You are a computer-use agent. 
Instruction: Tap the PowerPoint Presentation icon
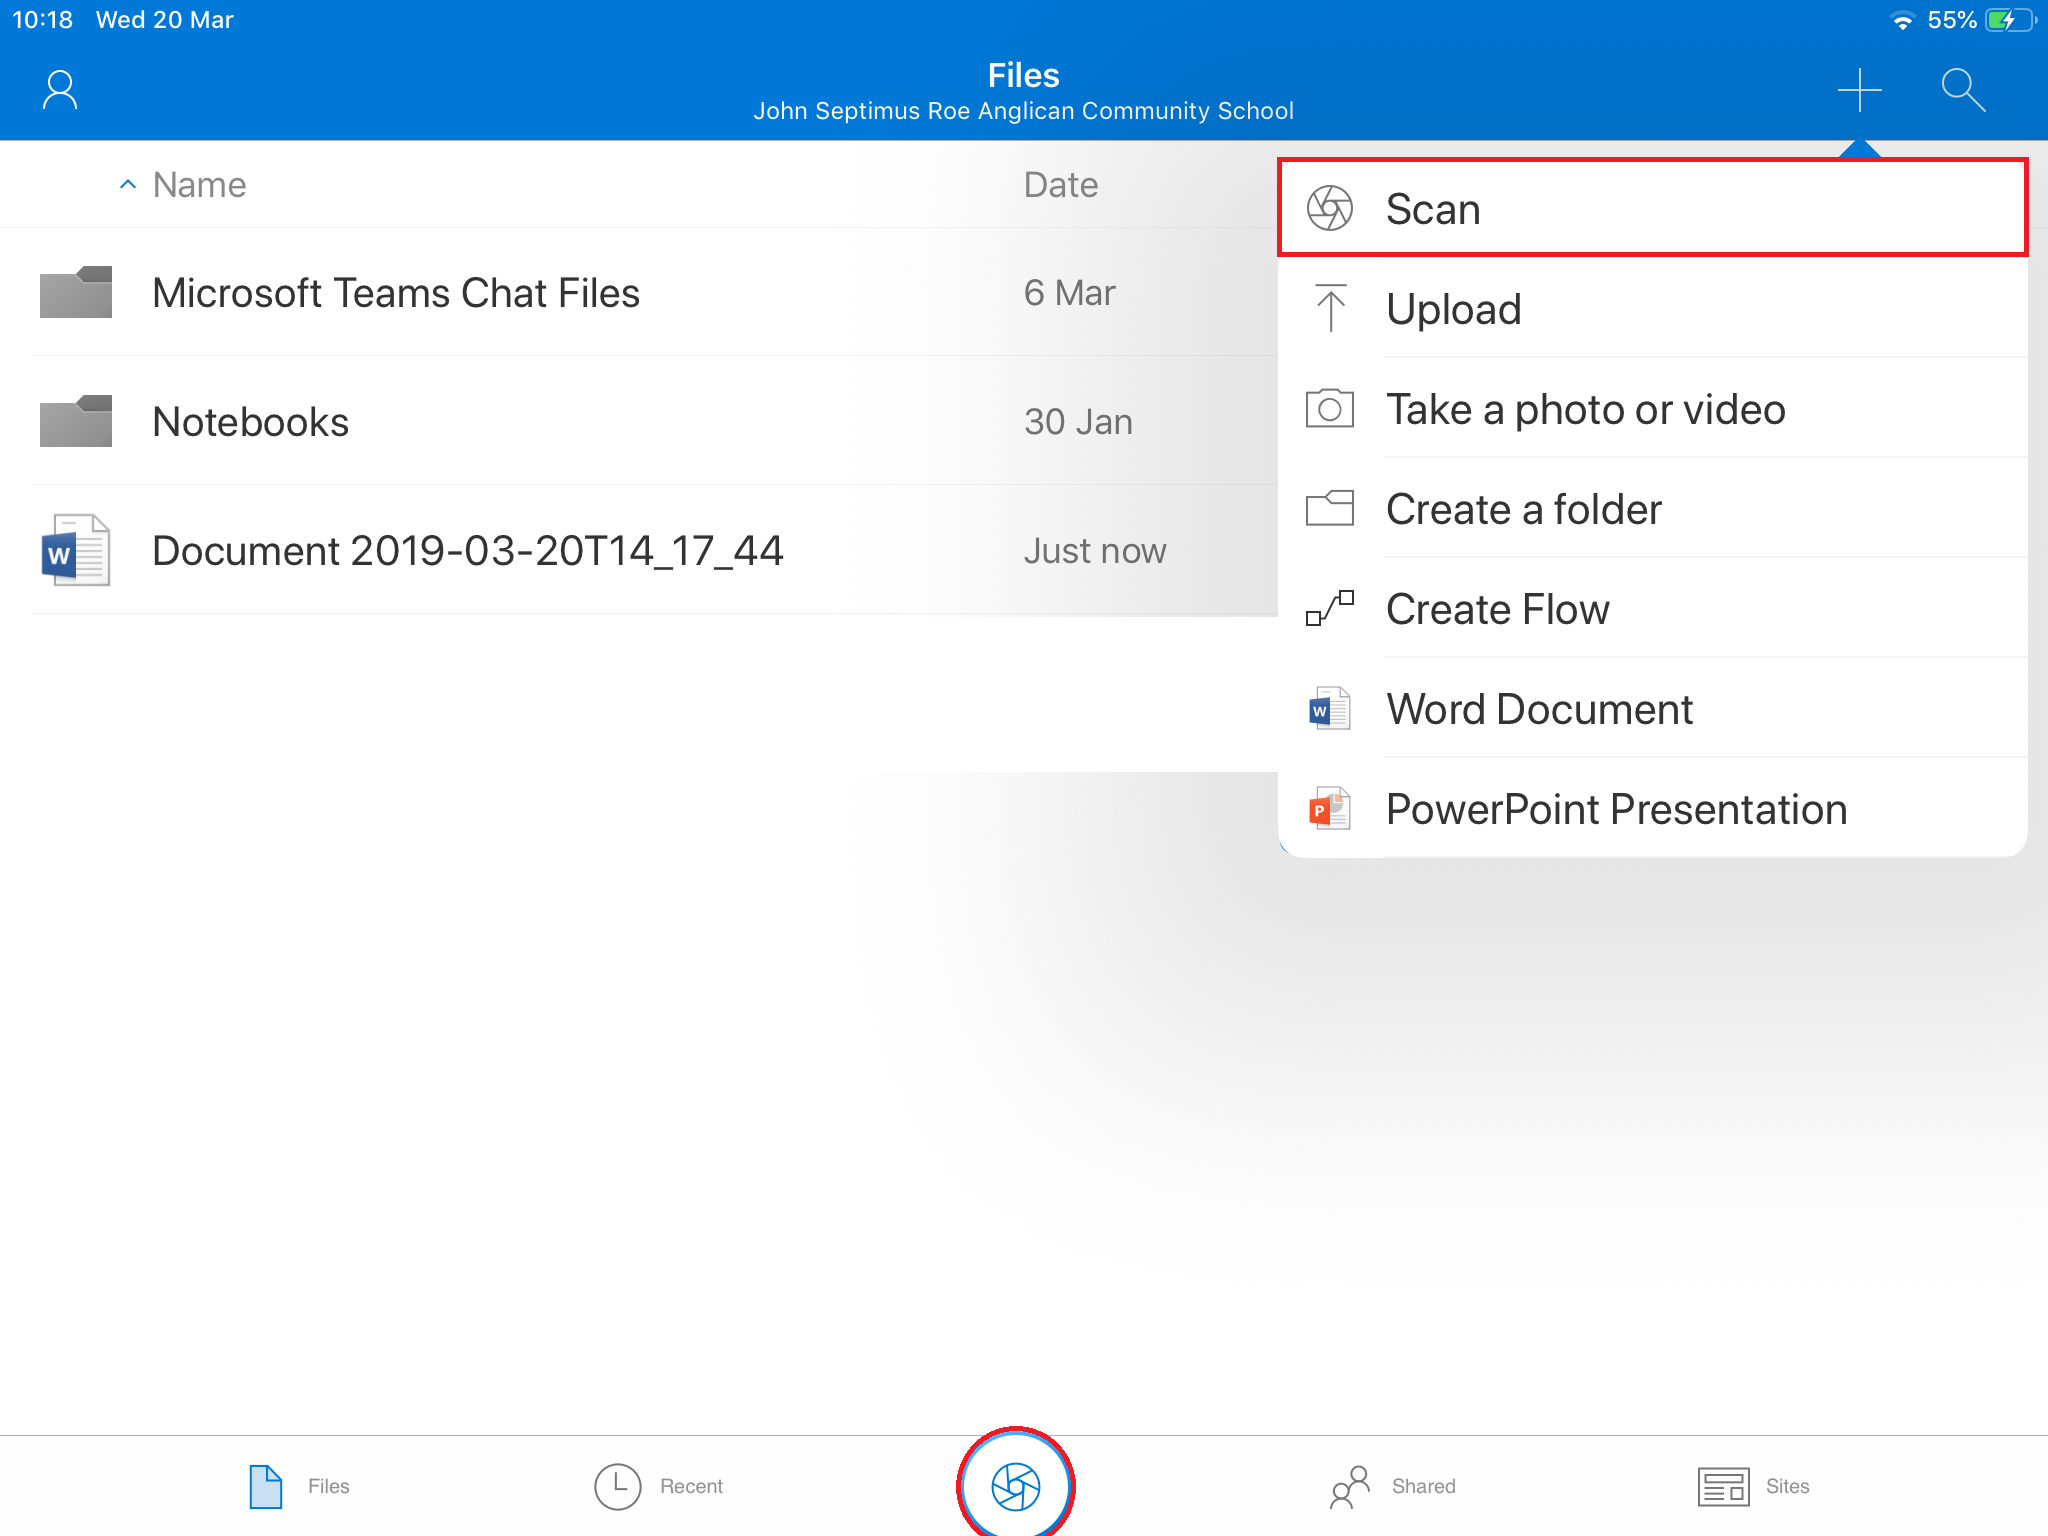[1329, 808]
